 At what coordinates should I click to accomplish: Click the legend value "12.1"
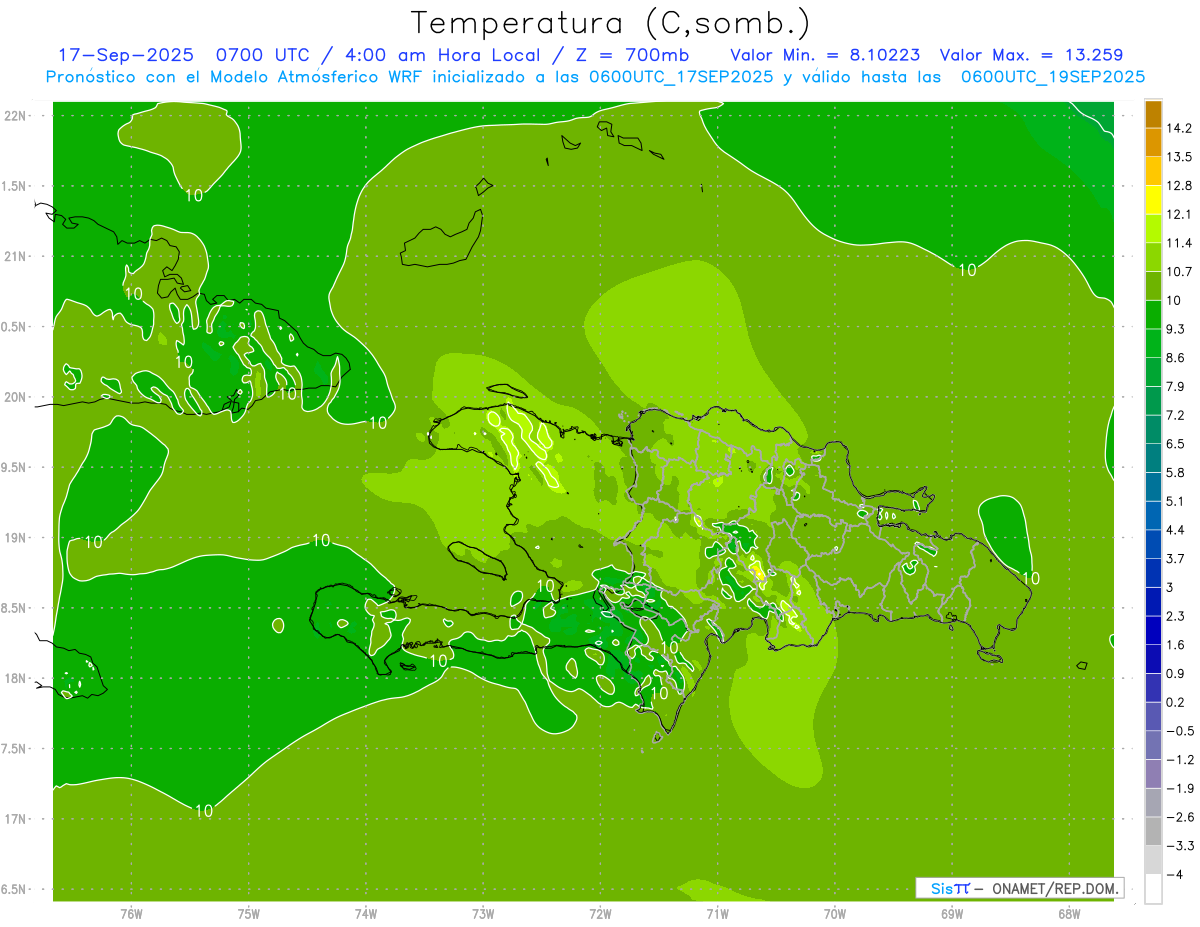(1180, 214)
